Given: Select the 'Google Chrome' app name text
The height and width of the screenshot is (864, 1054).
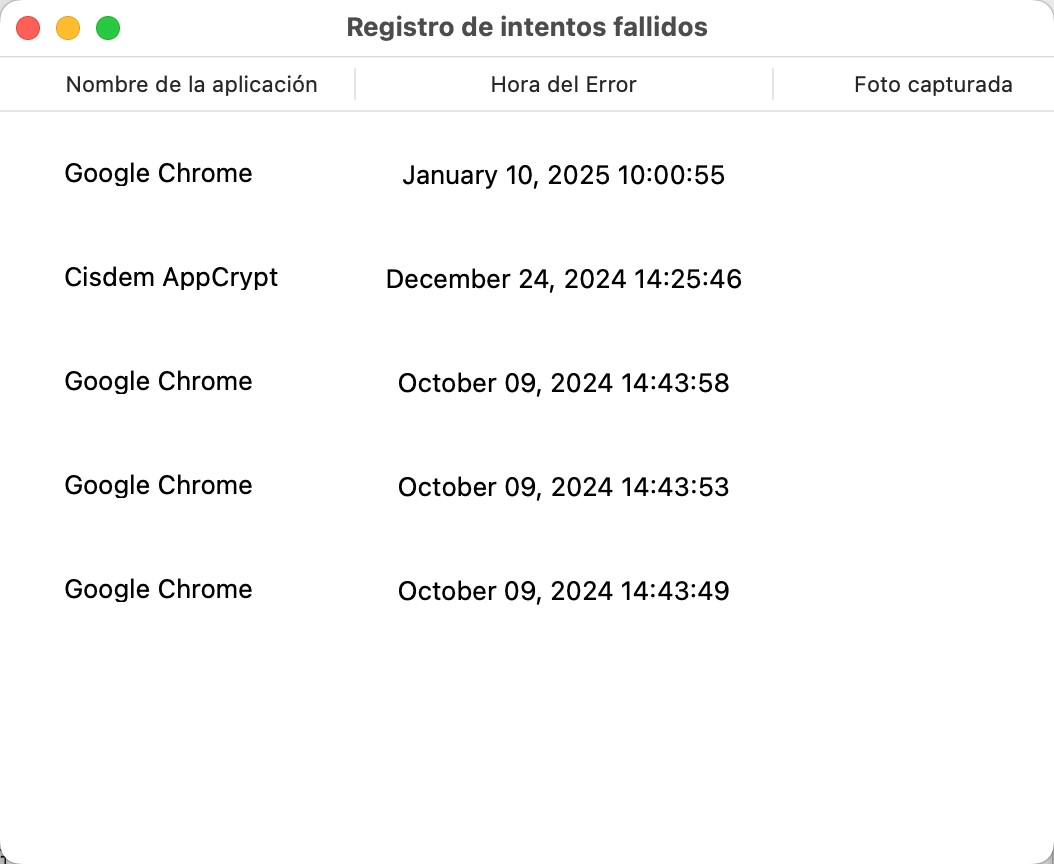Looking at the screenshot, I should 158,174.
